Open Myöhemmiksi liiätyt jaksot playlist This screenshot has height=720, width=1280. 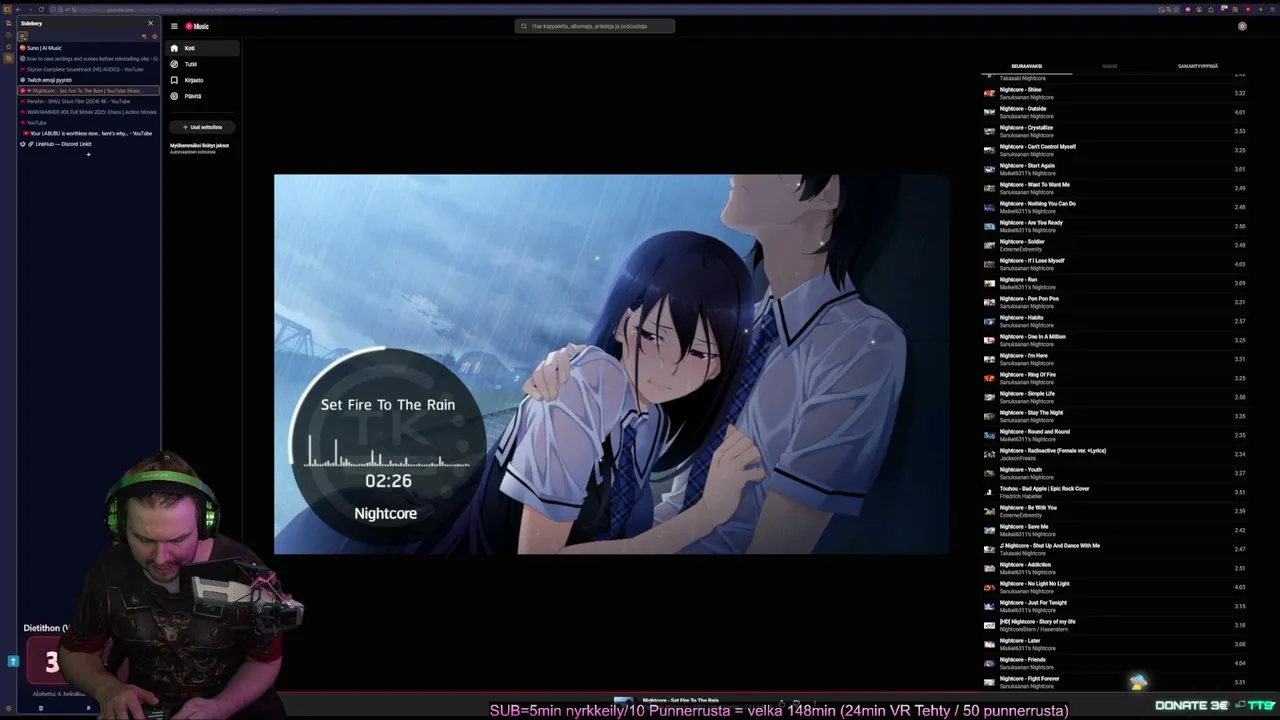tap(200, 148)
